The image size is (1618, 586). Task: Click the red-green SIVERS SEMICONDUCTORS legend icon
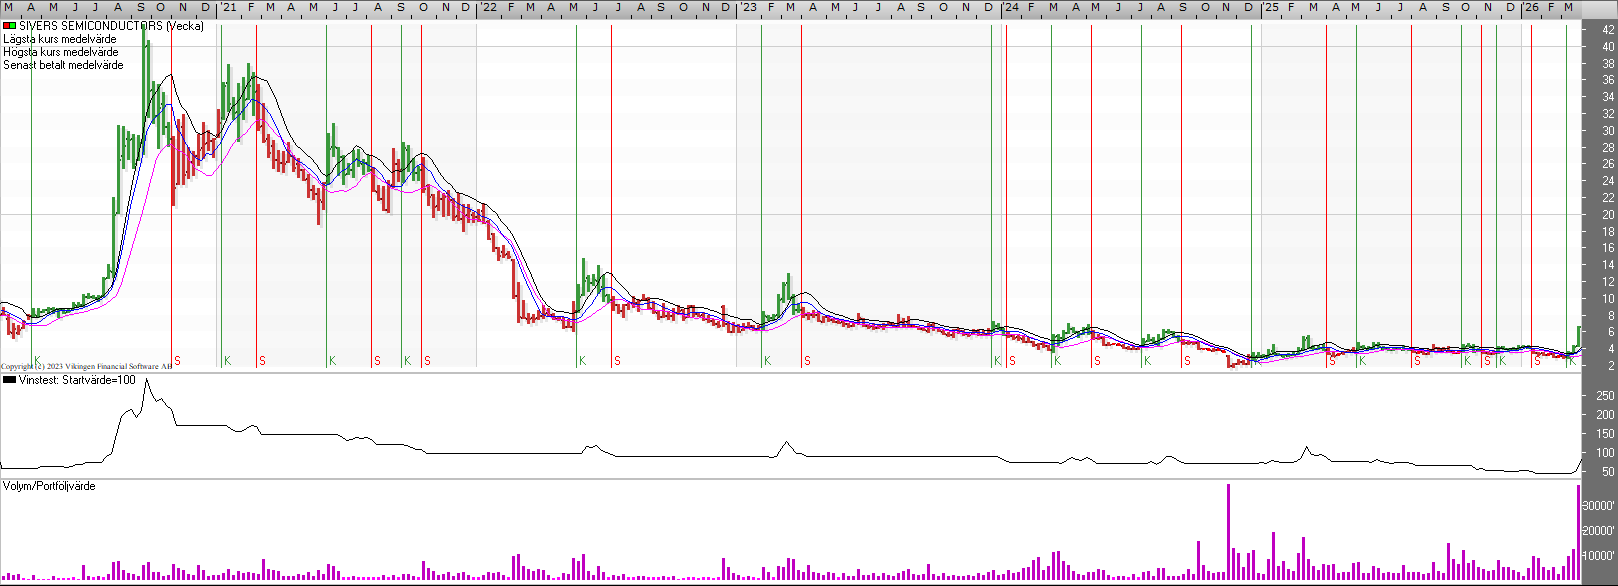10,26
